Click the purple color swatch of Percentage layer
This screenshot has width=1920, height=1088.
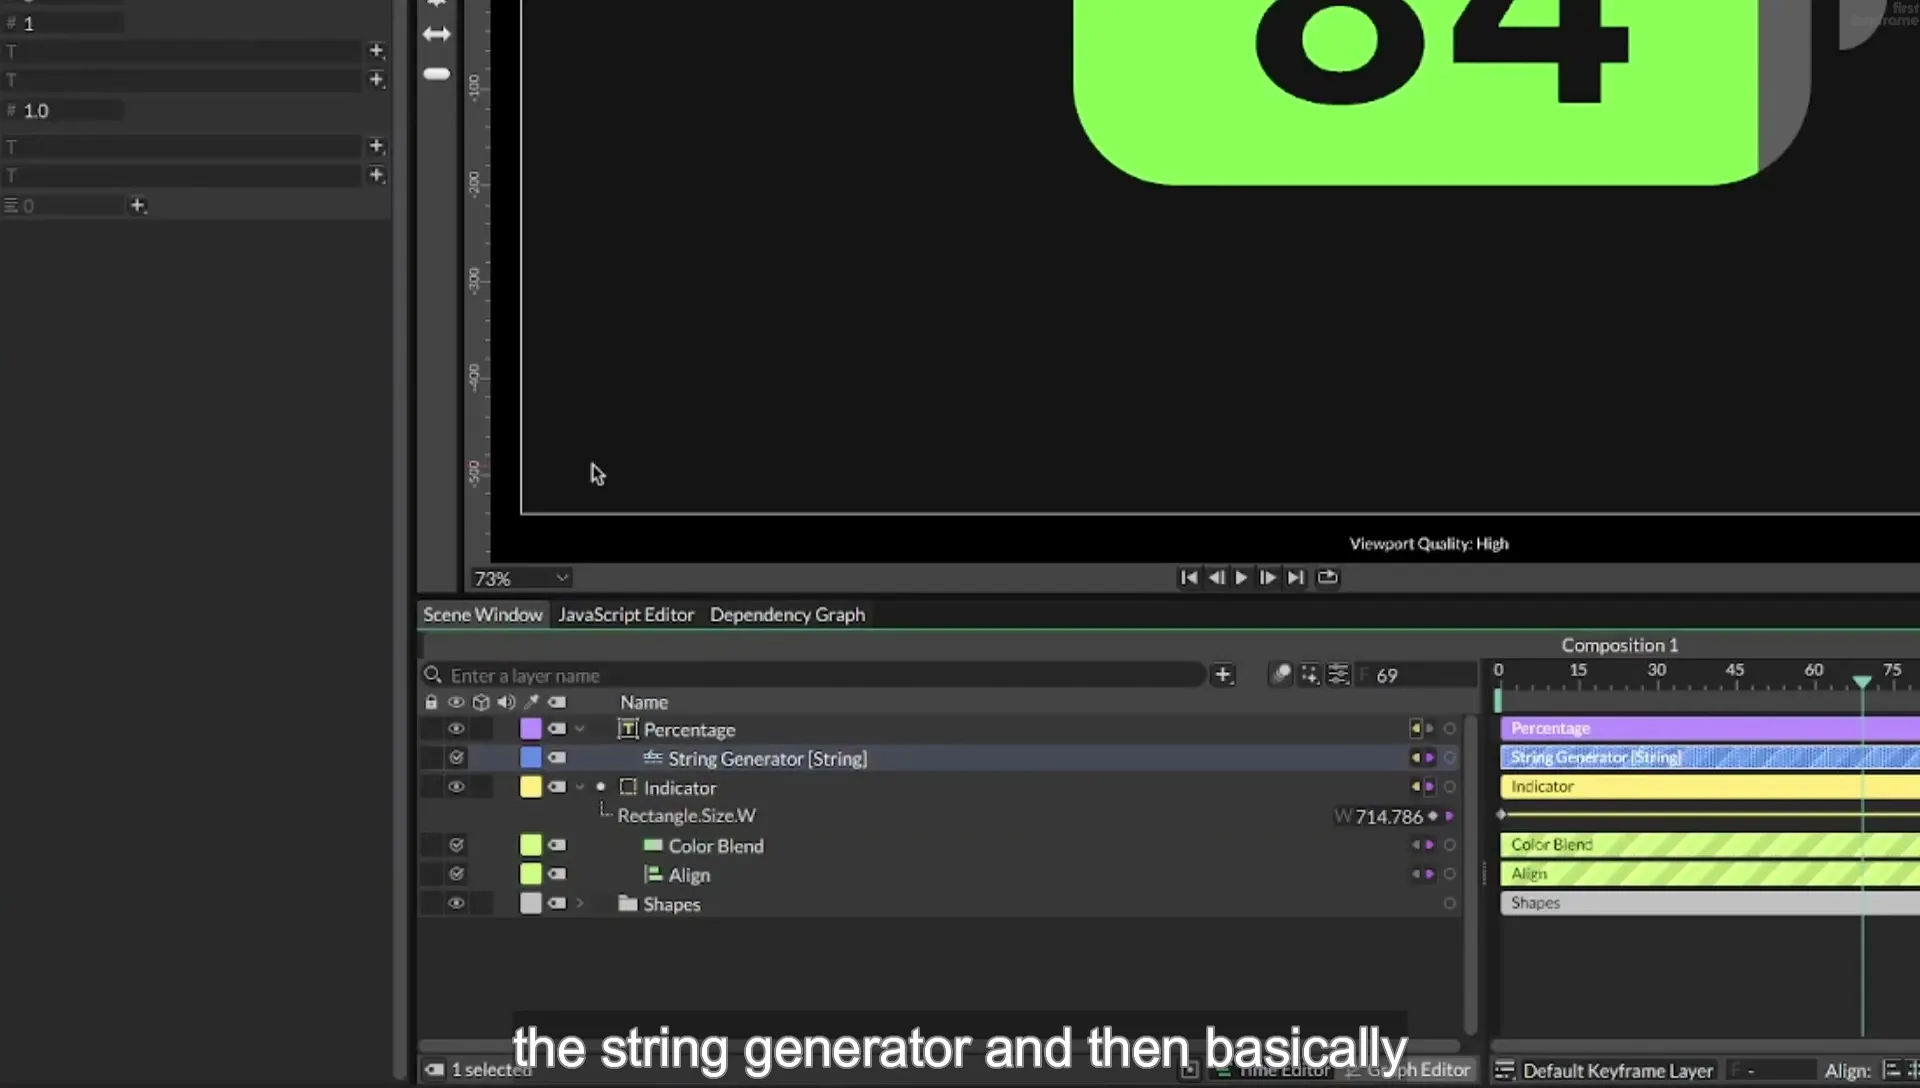tap(531, 729)
